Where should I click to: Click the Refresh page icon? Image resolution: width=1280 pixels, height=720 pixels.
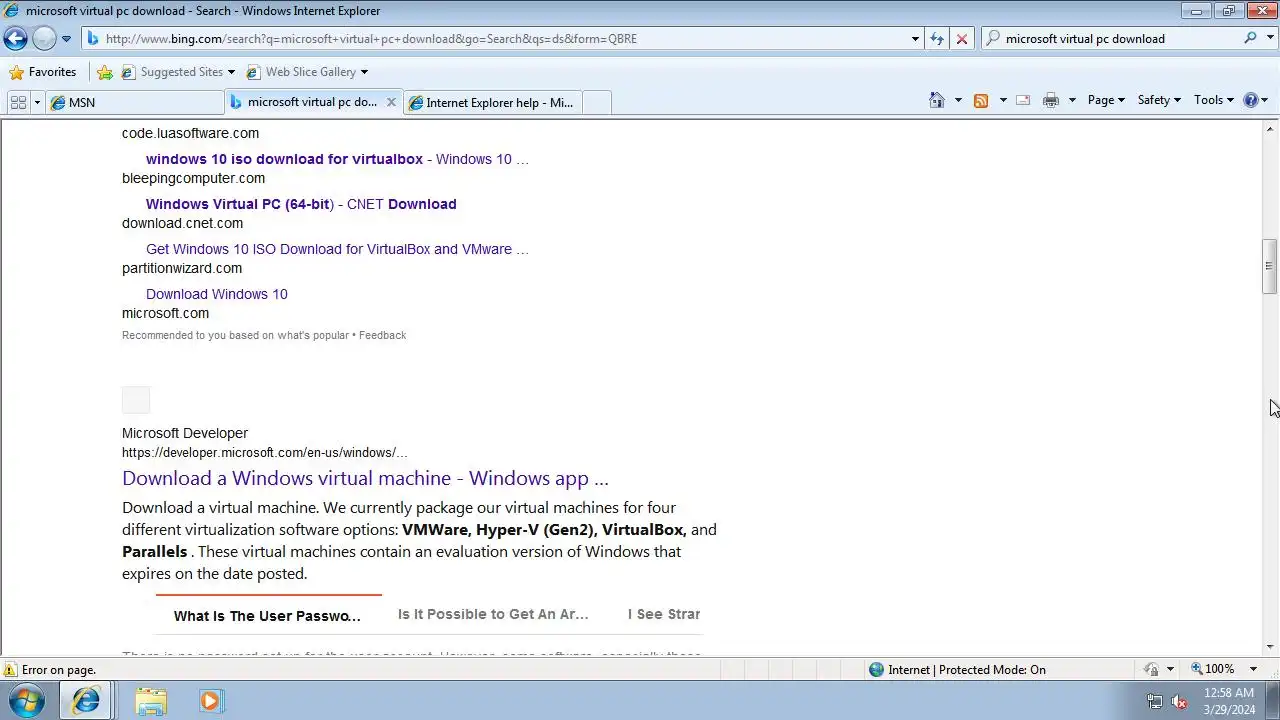coord(937,39)
